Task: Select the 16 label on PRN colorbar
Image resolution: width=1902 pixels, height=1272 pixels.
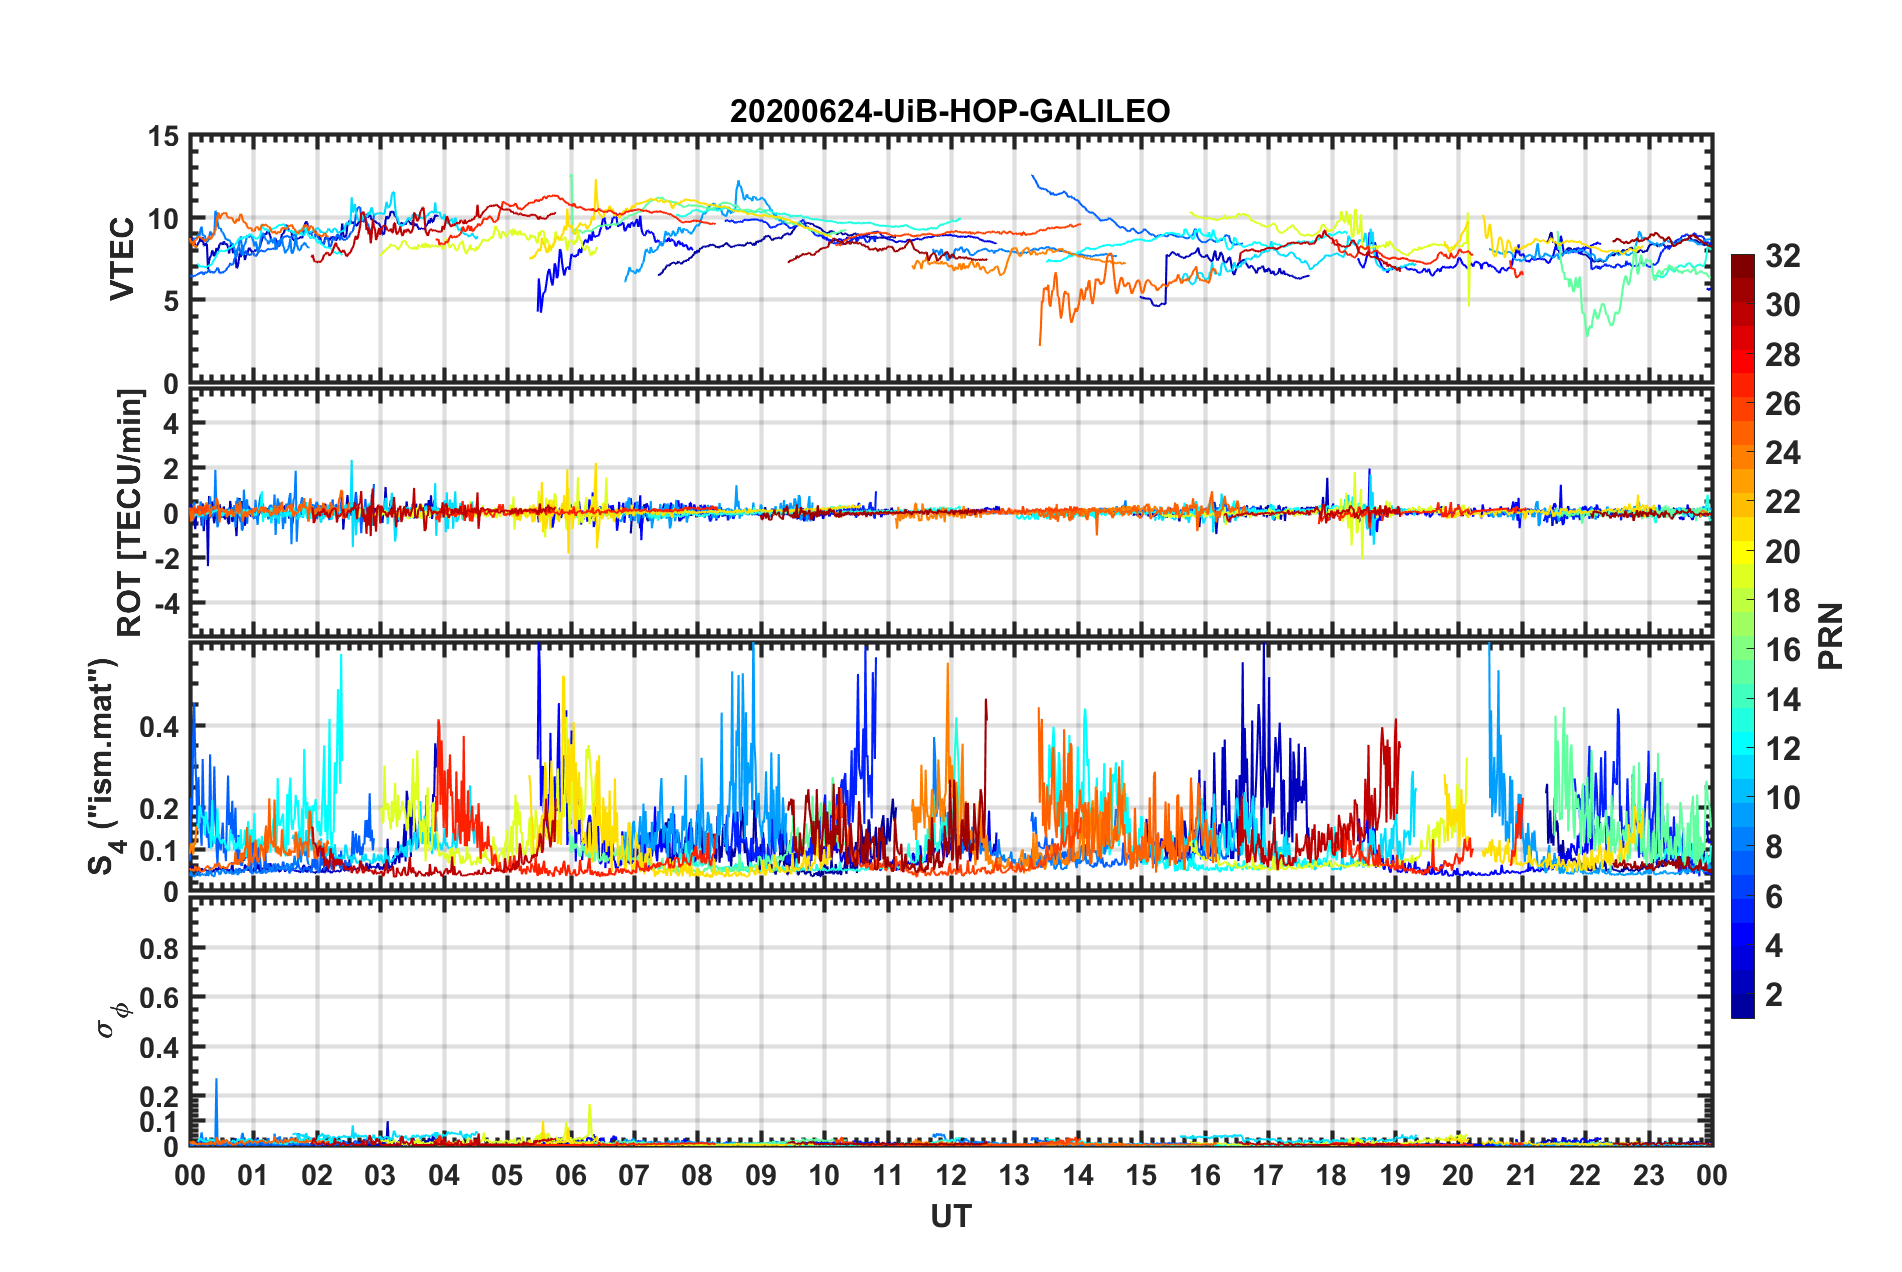Action: (x=1783, y=650)
